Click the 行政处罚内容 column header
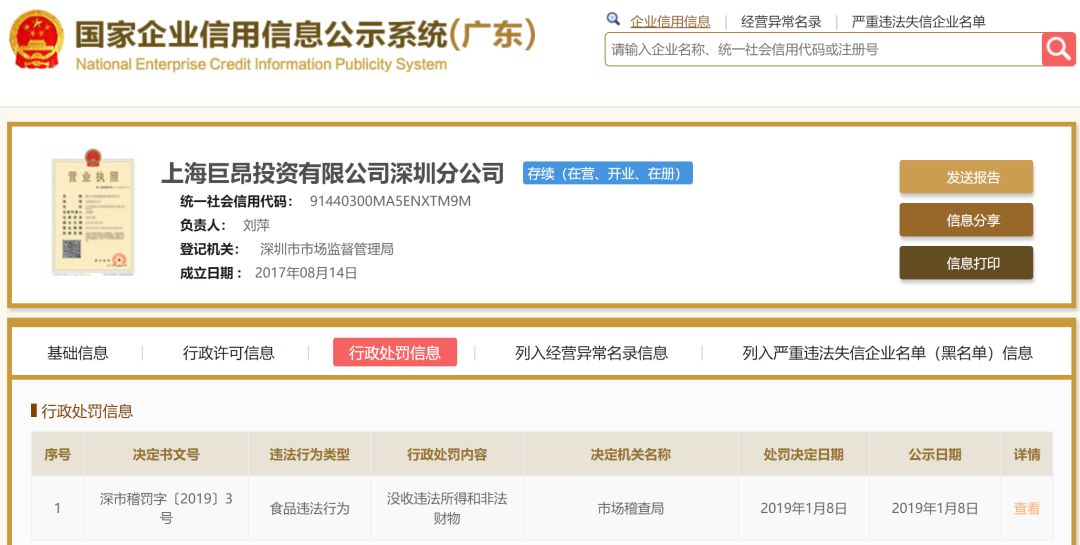Image resolution: width=1080 pixels, height=545 pixels. [x=447, y=454]
